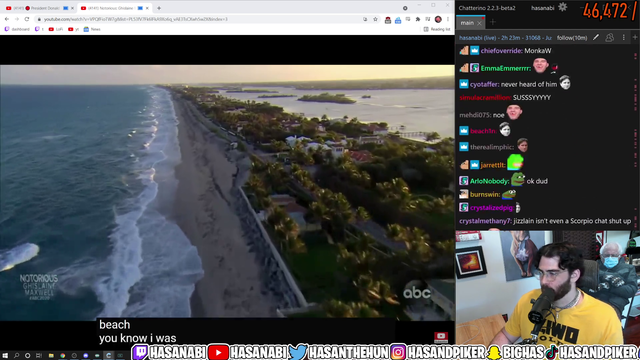Viewport: 640px width, 360px height.
Task: Open the LoFi bookmark
Action: pos(56,29)
